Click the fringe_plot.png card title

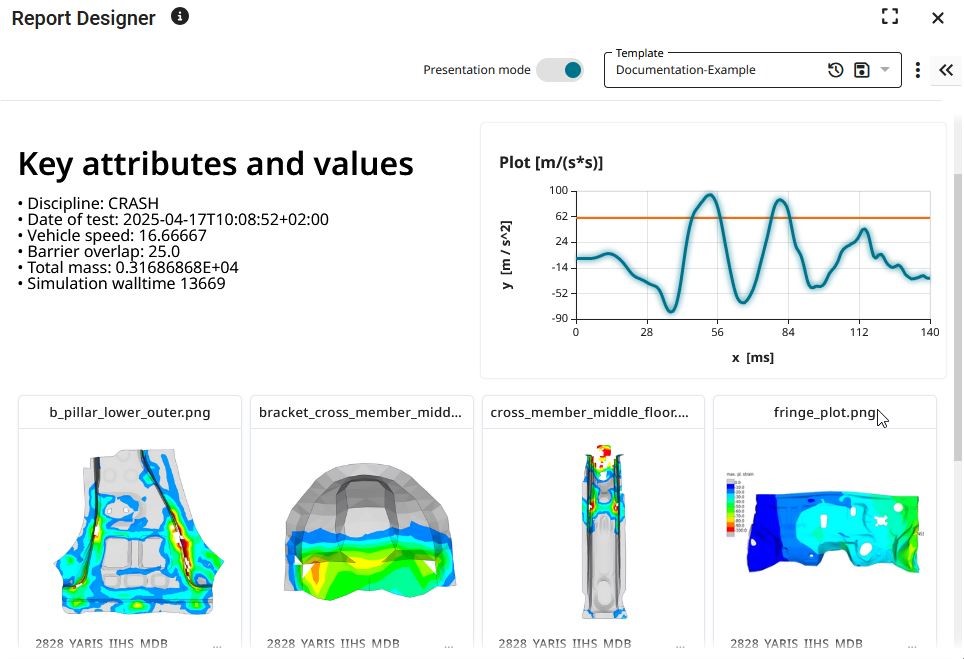(824, 412)
